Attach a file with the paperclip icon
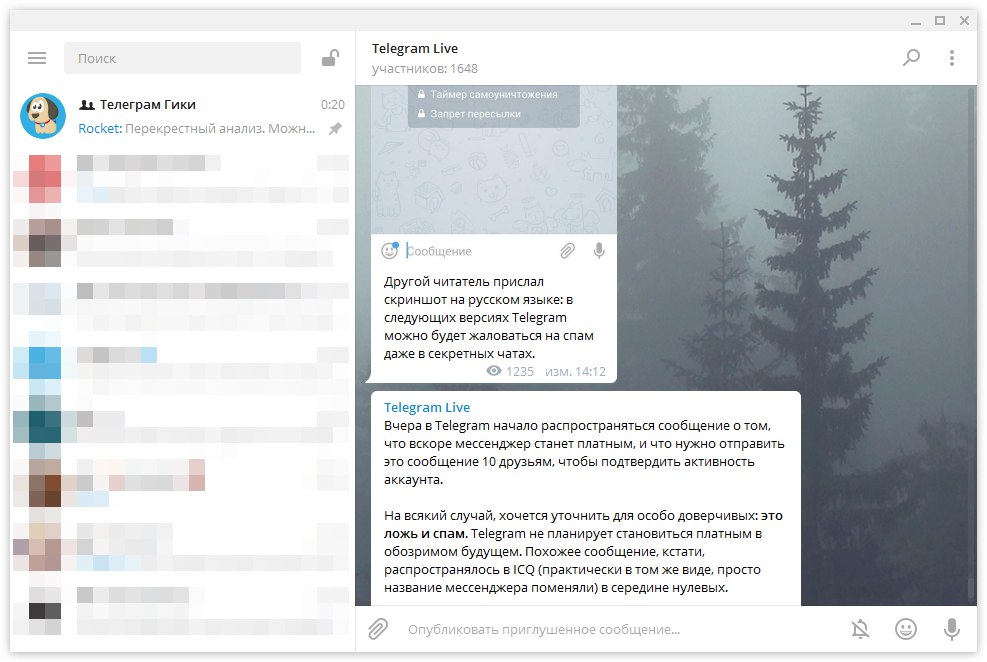Viewport: 987px width, 662px height. click(x=378, y=629)
